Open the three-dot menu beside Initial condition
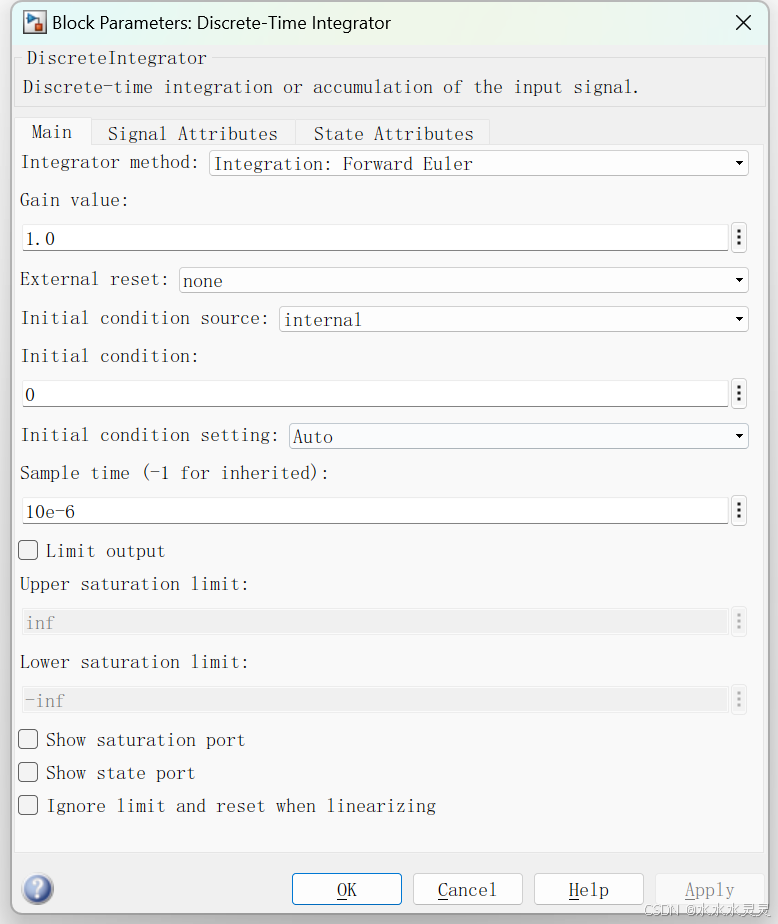Image resolution: width=778 pixels, height=924 pixels. [x=739, y=394]
